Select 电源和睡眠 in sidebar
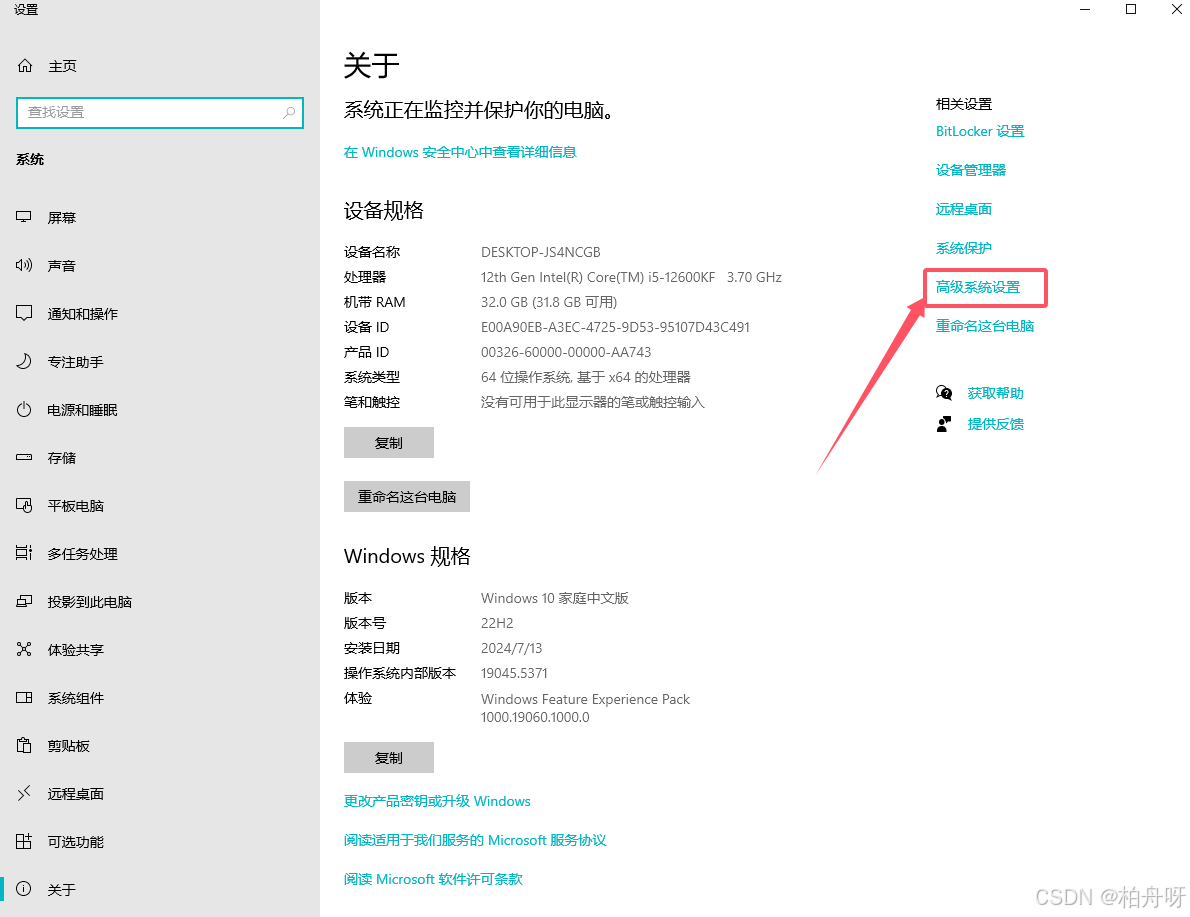 83,410
